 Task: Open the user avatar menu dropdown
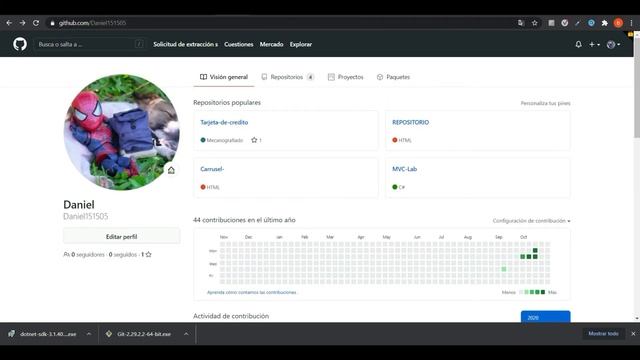[x=613, y=44]
